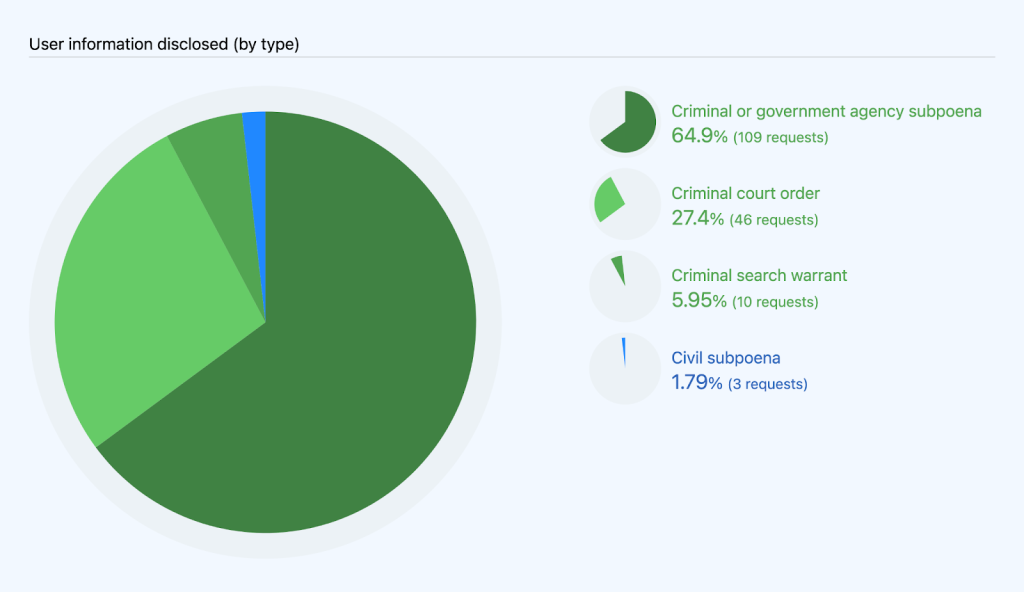Click the Criminal court order mini pie icon

click(624, 204)
